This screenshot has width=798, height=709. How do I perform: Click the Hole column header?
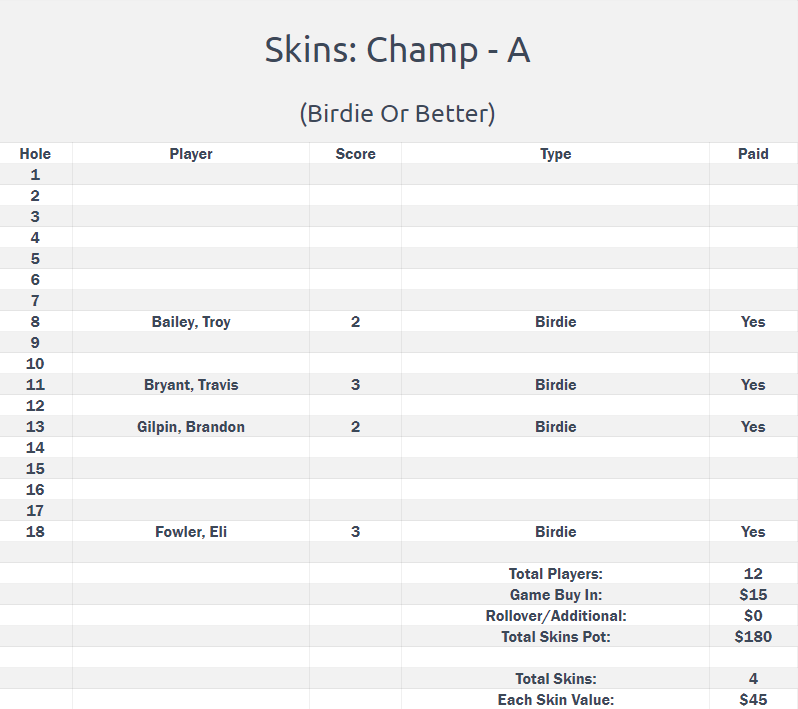pos(35,154)
